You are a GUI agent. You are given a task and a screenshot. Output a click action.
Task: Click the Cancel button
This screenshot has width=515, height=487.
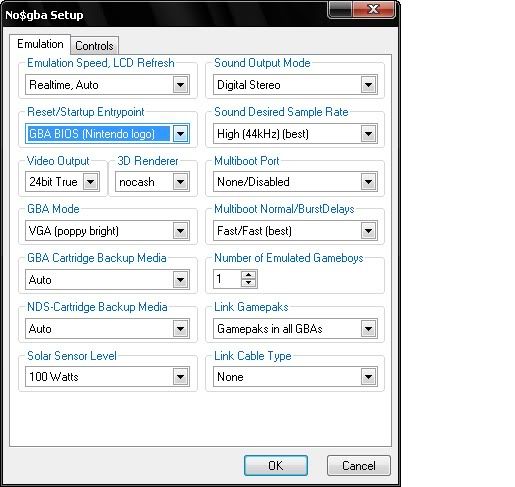pos(359,466)
